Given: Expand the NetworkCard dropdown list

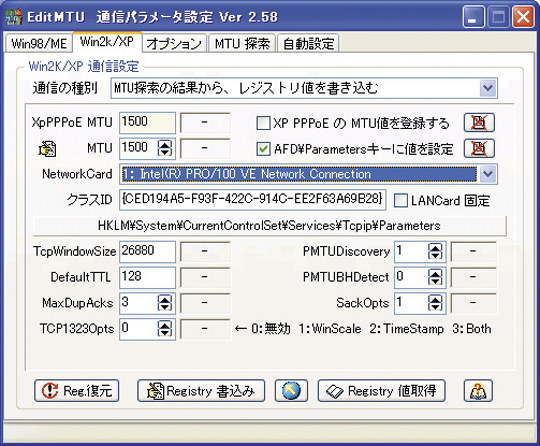Looking at the screenshot, I should click(x=488, y=174).
